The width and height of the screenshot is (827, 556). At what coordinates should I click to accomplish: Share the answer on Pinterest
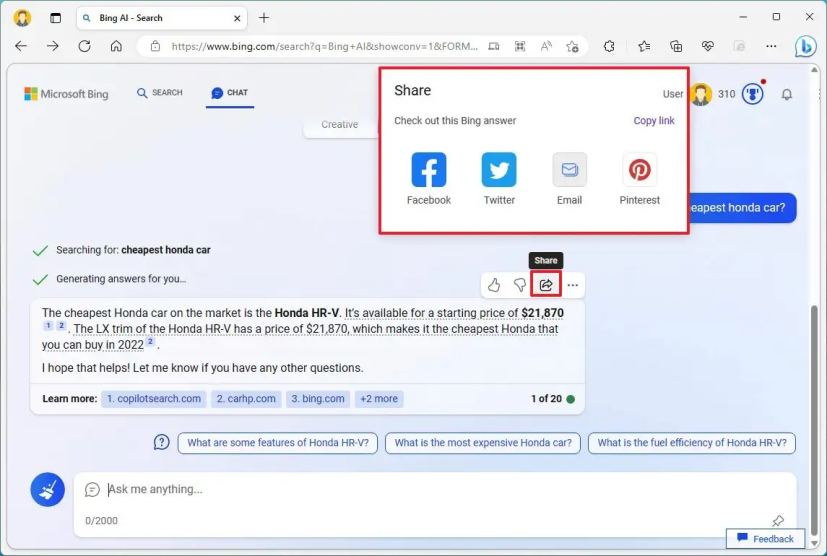pos(639,170)
